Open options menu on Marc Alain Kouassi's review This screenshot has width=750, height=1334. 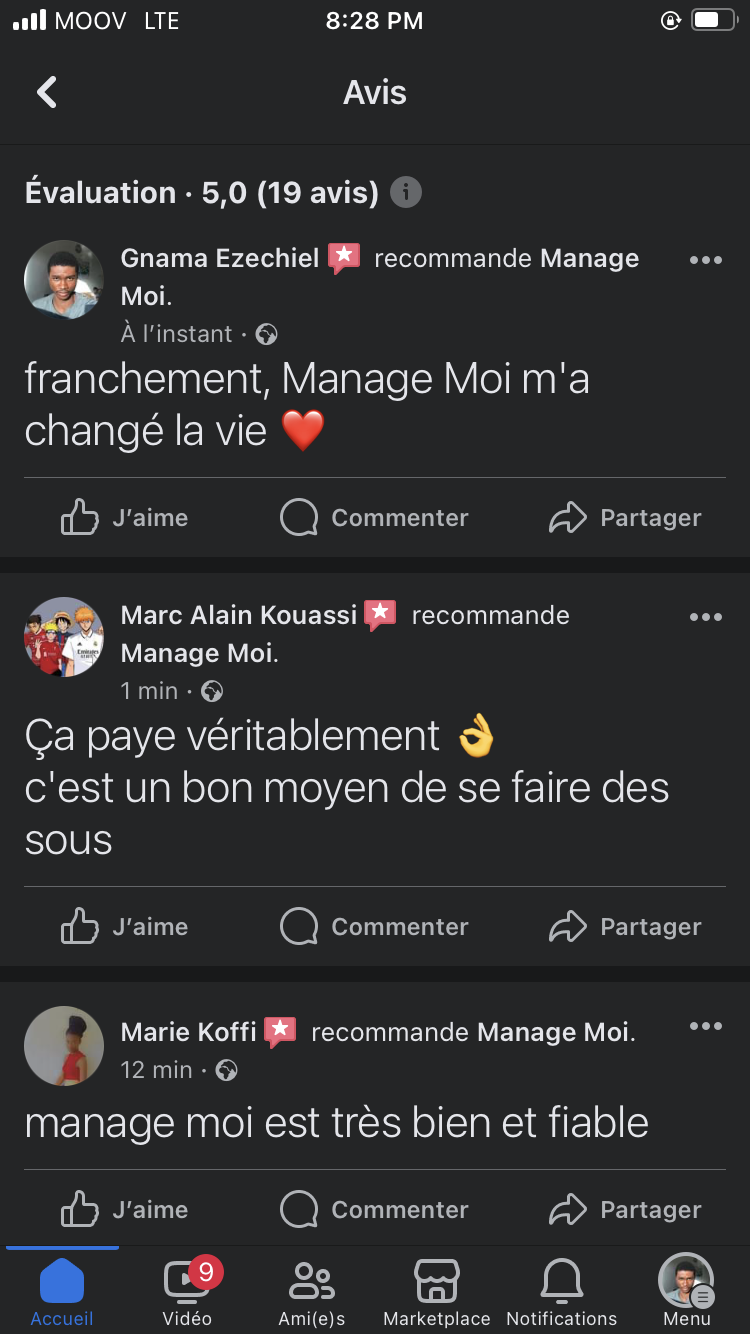[705, 617]
